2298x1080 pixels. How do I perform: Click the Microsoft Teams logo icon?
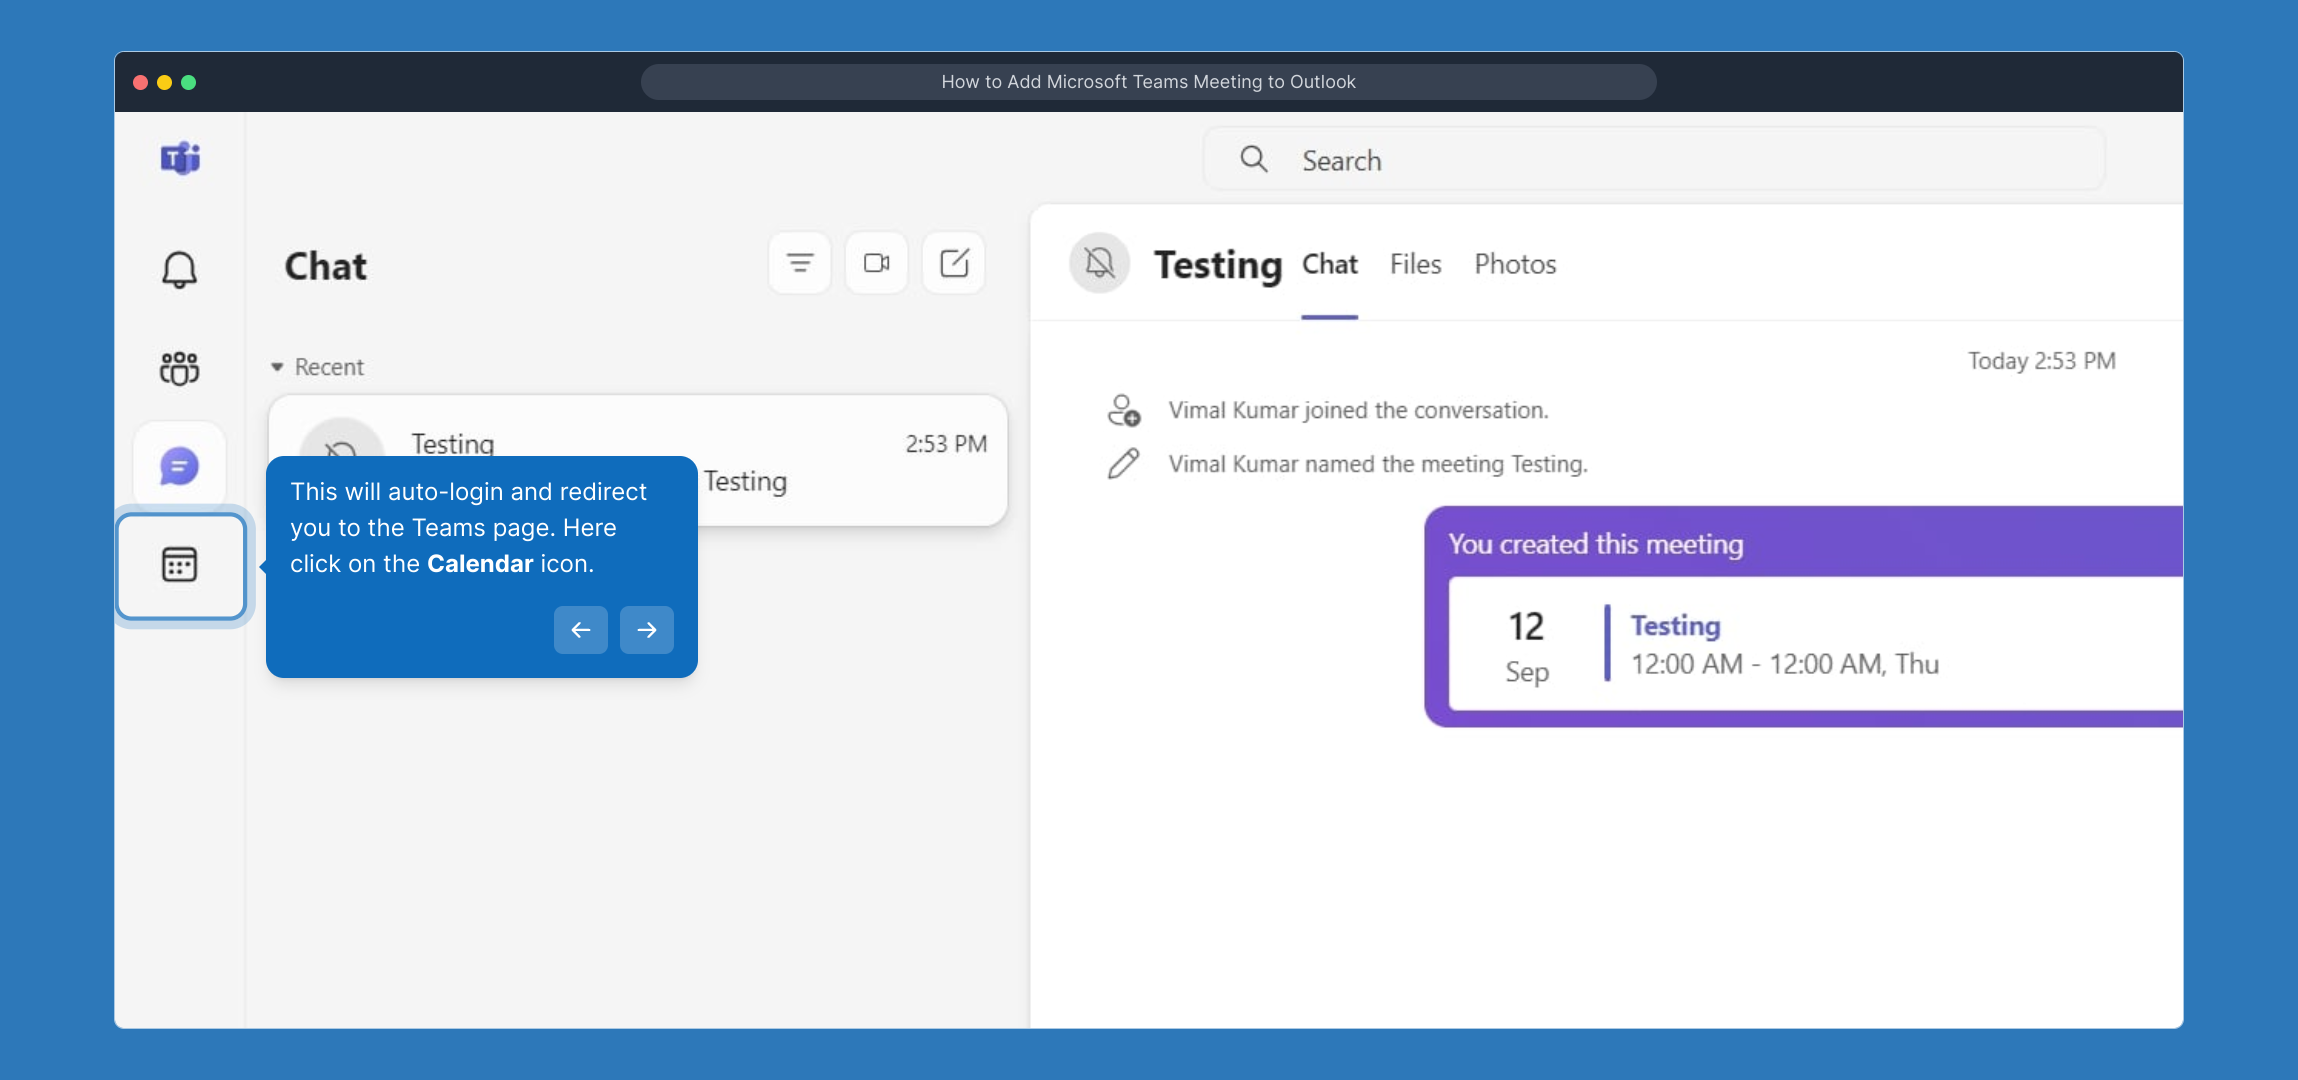(180, 159)
